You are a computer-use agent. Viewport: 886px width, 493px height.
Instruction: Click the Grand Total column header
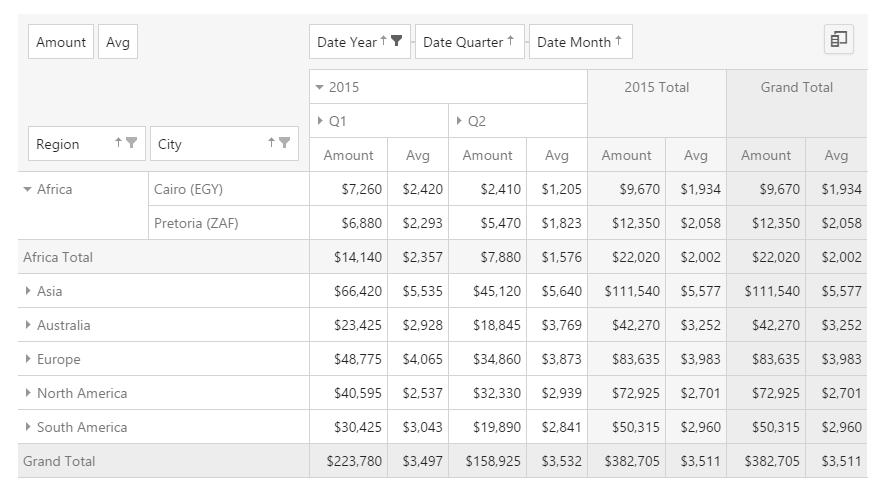tap(796, 87)
